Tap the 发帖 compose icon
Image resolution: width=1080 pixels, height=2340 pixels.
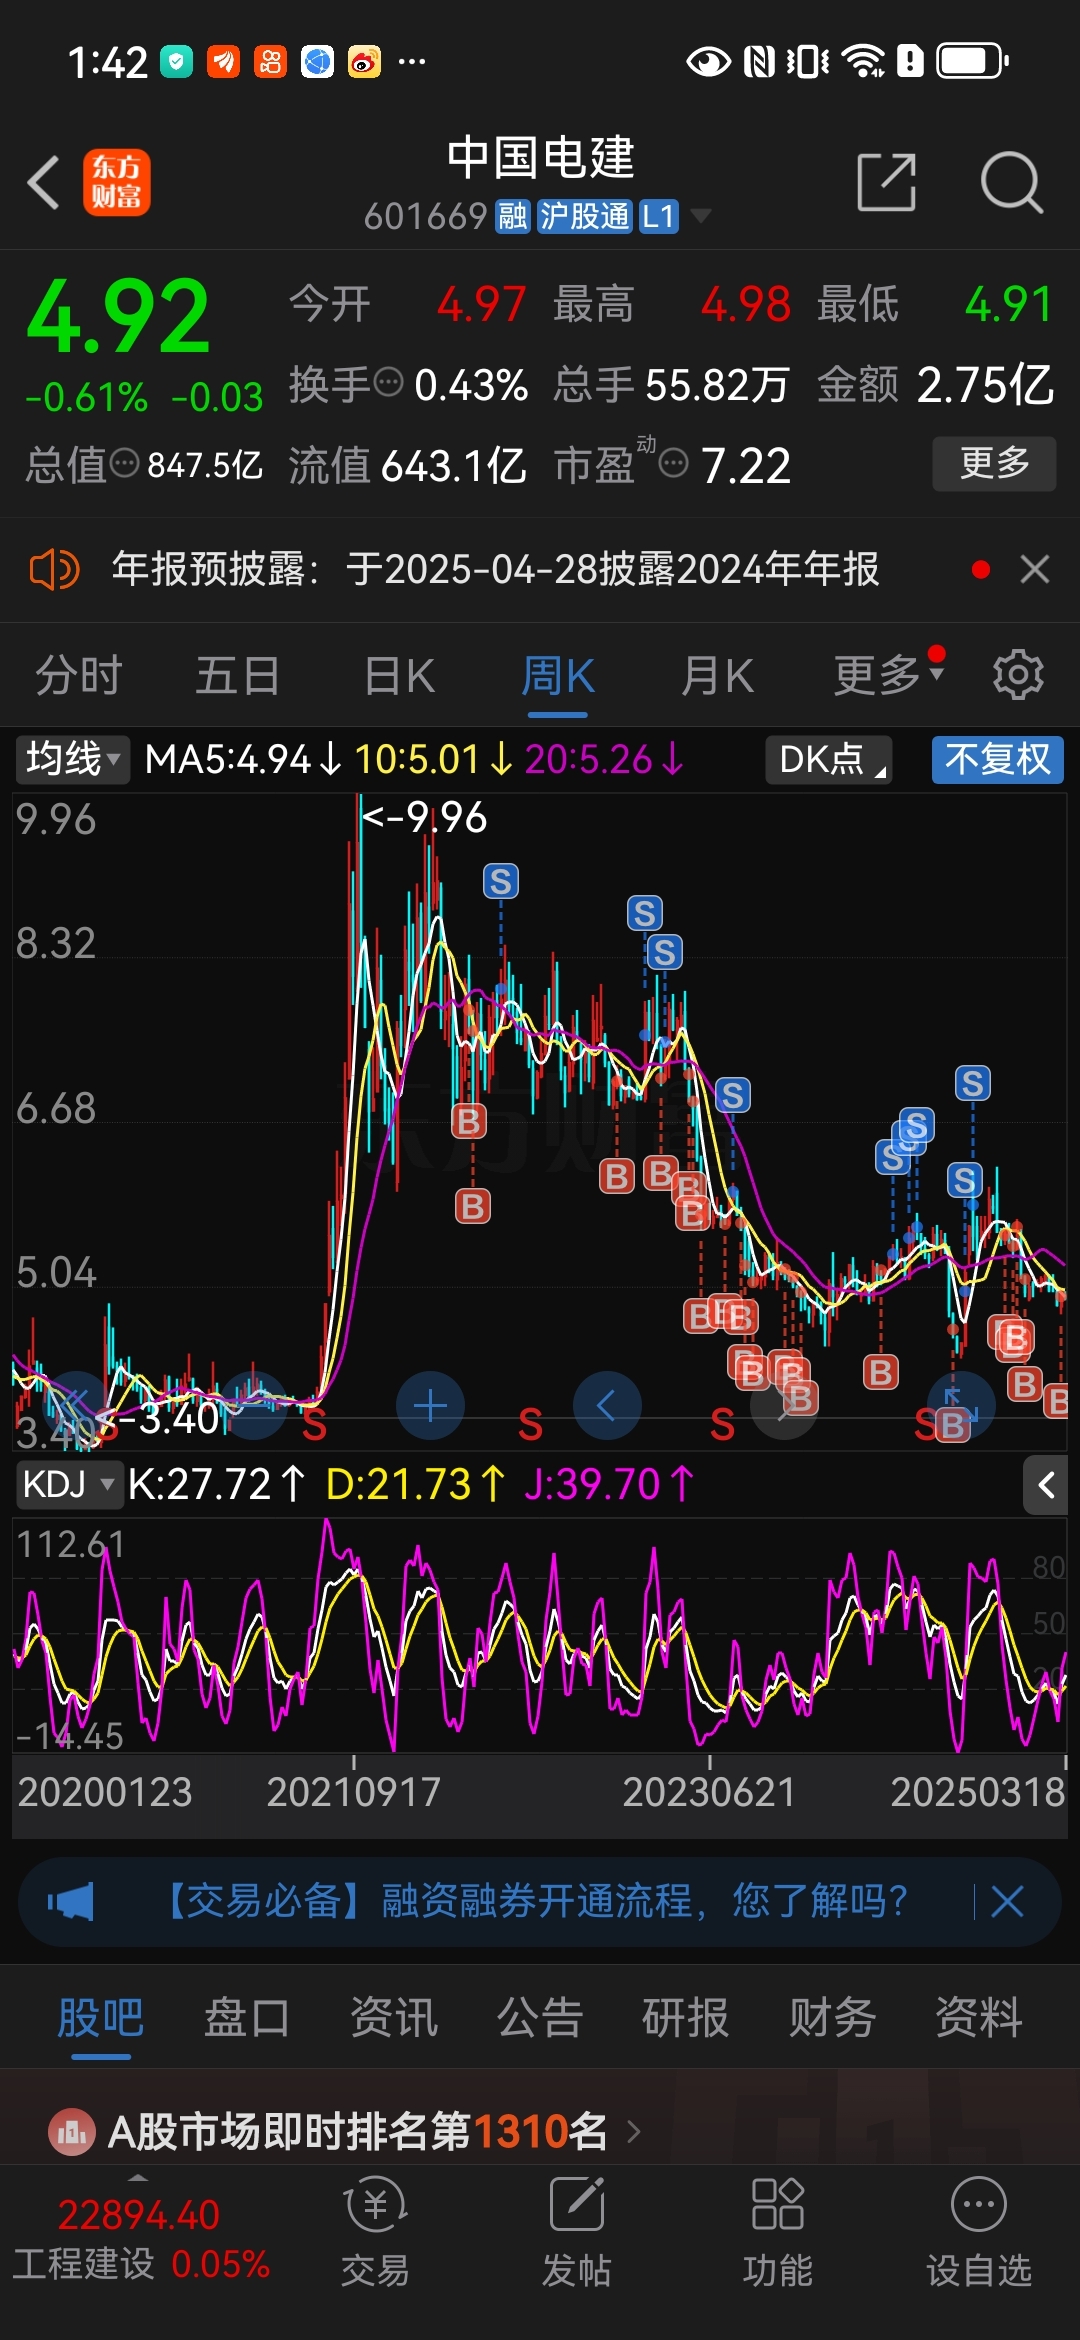click(x=577, y=2205)
